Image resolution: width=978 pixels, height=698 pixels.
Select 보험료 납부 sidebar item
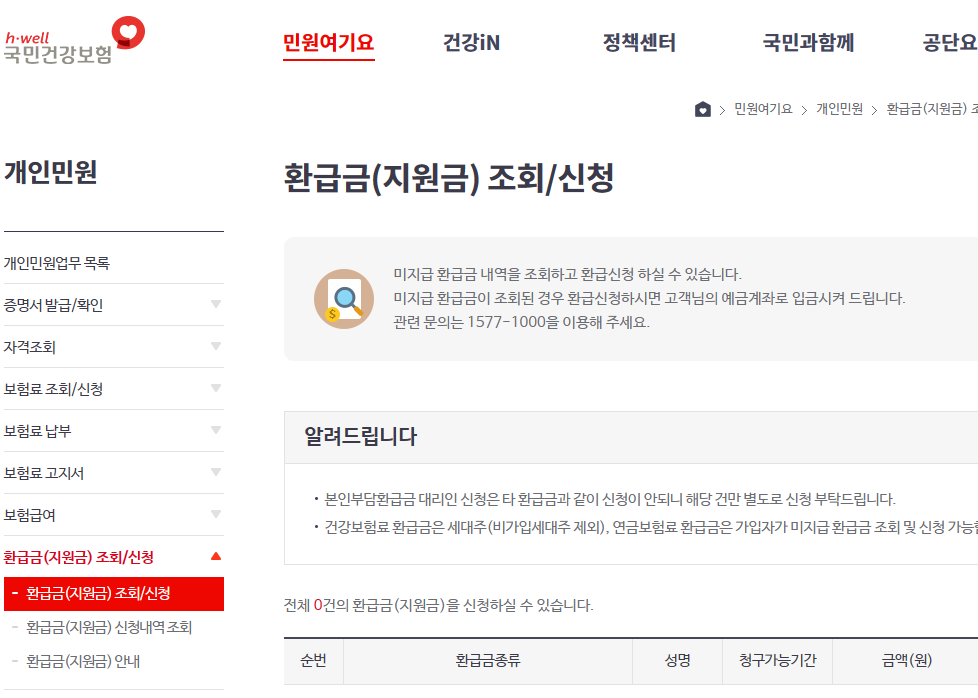coord(37,431)
